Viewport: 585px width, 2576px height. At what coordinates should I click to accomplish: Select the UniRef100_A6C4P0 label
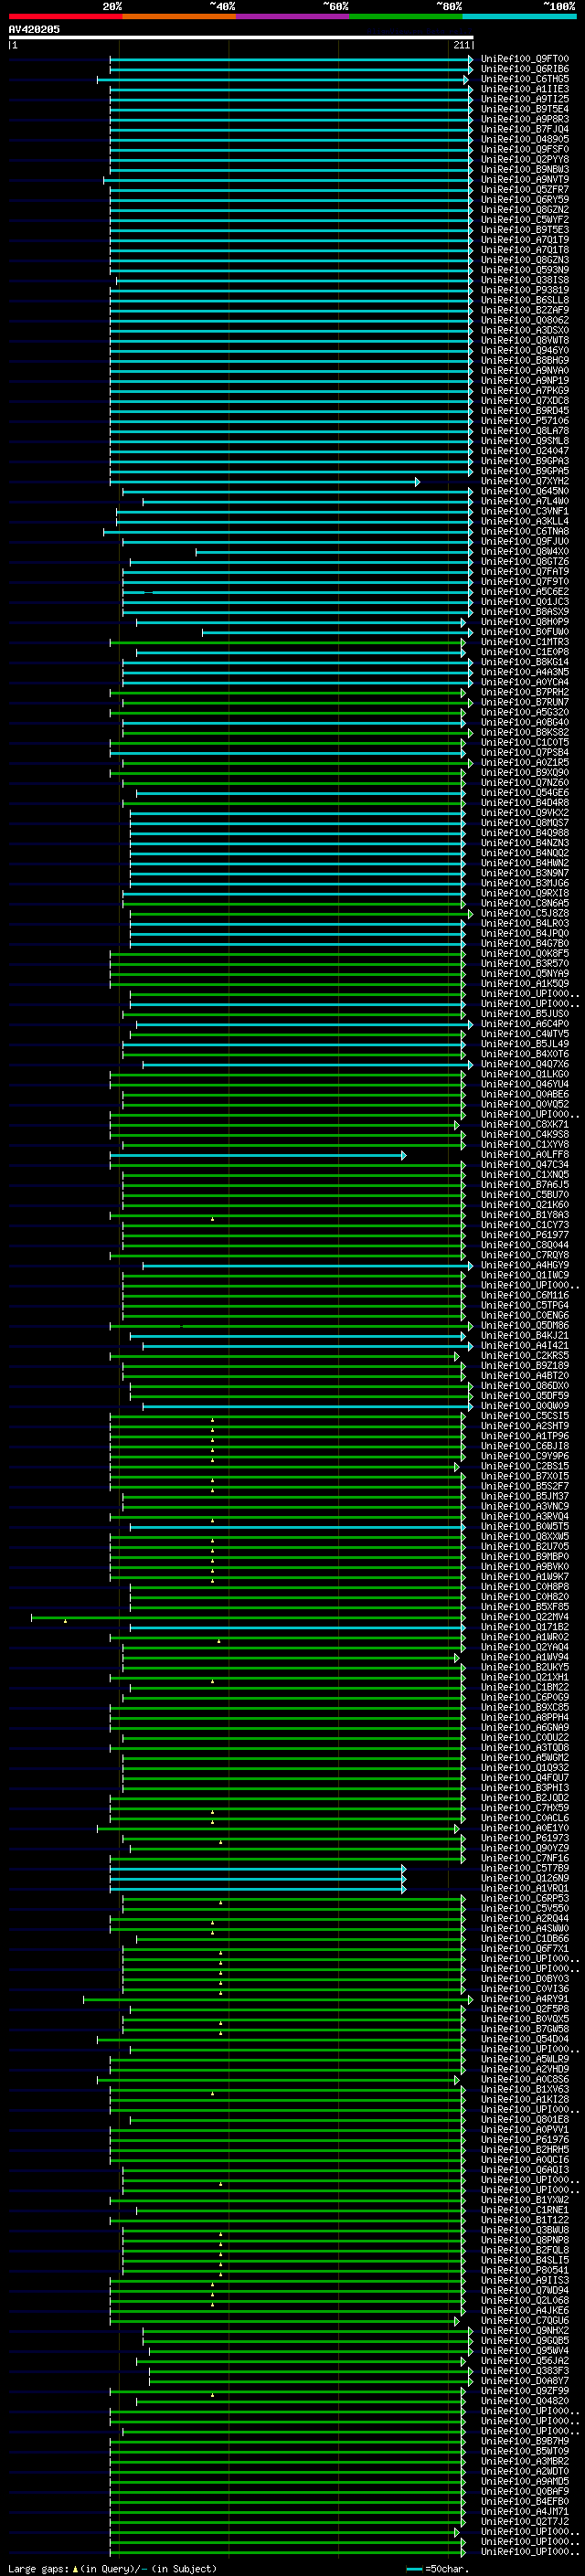[525, 1024]
